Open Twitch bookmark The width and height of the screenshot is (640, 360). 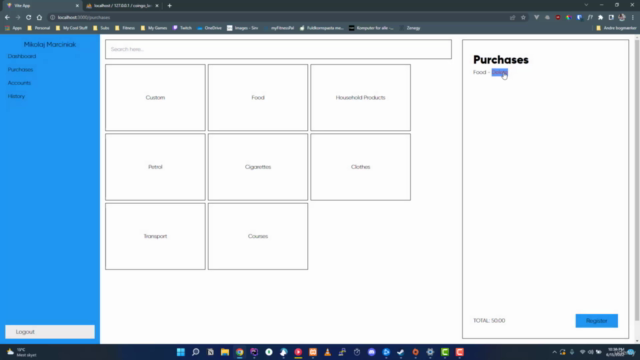(x=182, y=28)
